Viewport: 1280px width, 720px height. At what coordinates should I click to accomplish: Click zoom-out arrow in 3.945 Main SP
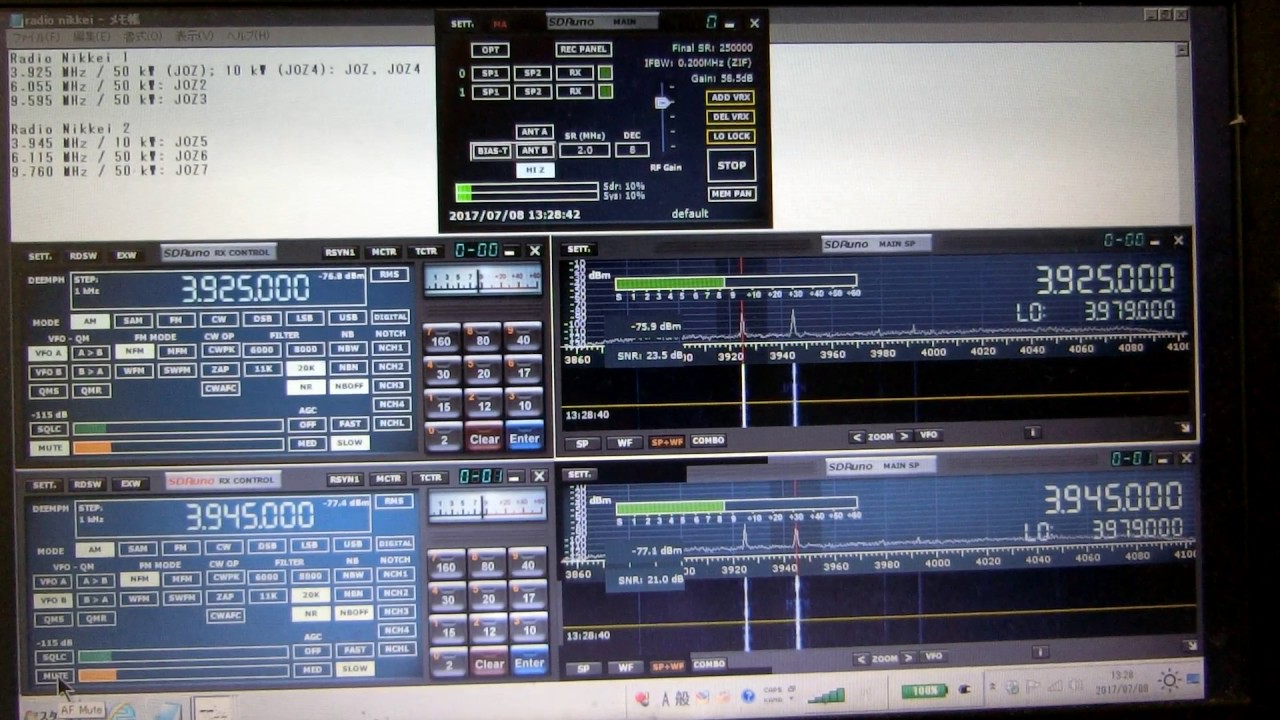[x=860, y=659]
